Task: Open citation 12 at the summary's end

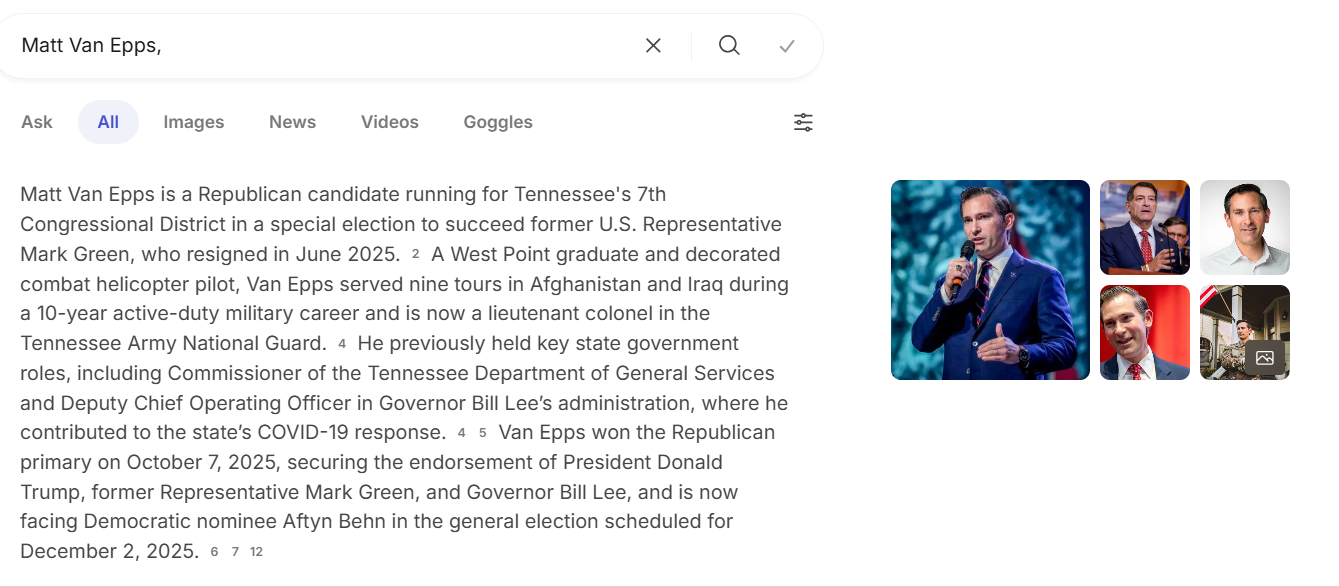Action: click(x=256, y=552)
